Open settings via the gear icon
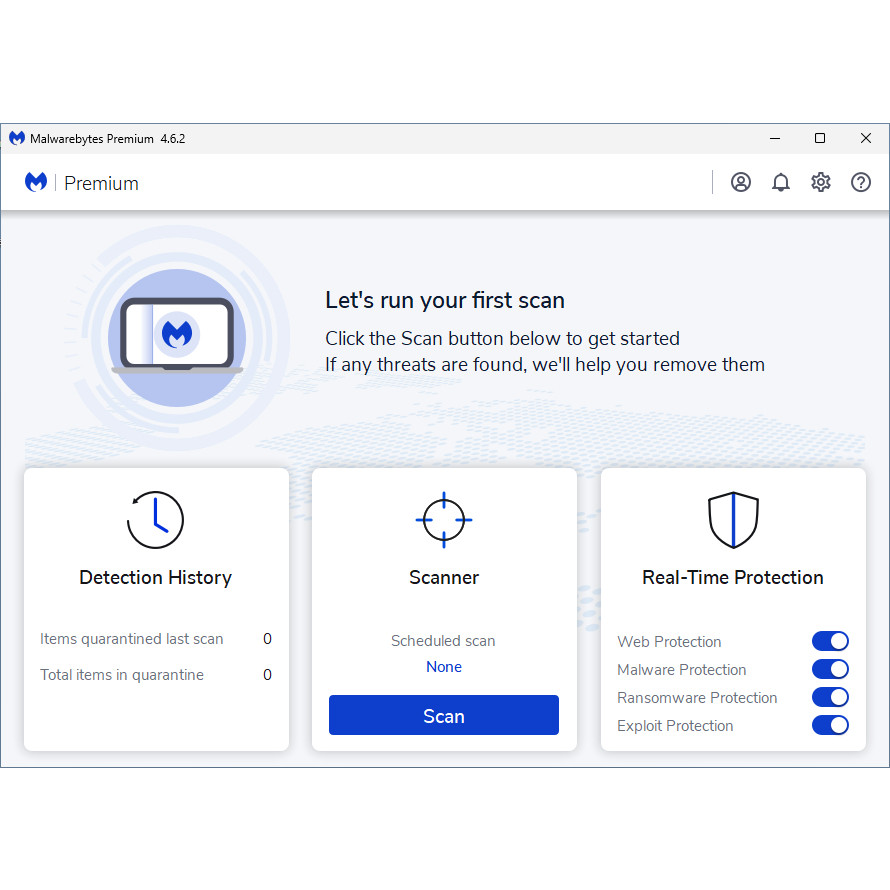Viewport: 890px width, 890px height. 820,182
